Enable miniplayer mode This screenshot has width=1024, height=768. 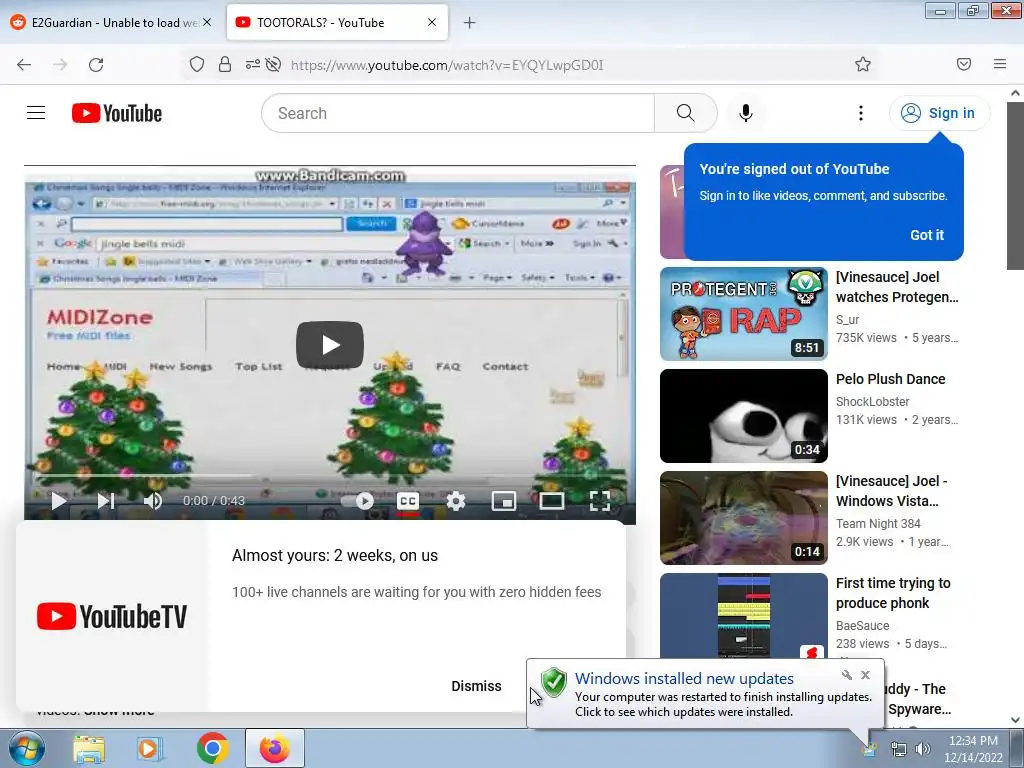click(x=504, y=501)
